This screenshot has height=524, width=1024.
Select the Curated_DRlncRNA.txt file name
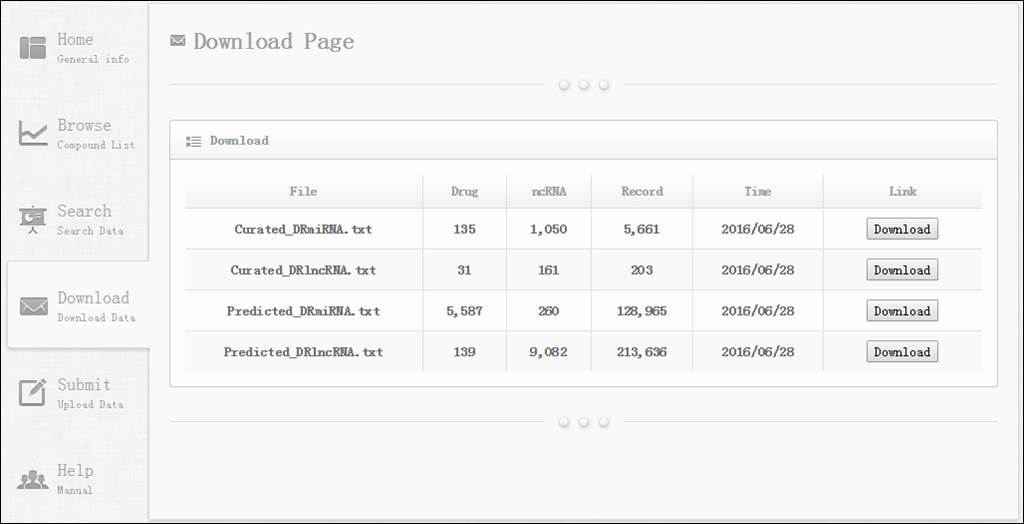304,270
